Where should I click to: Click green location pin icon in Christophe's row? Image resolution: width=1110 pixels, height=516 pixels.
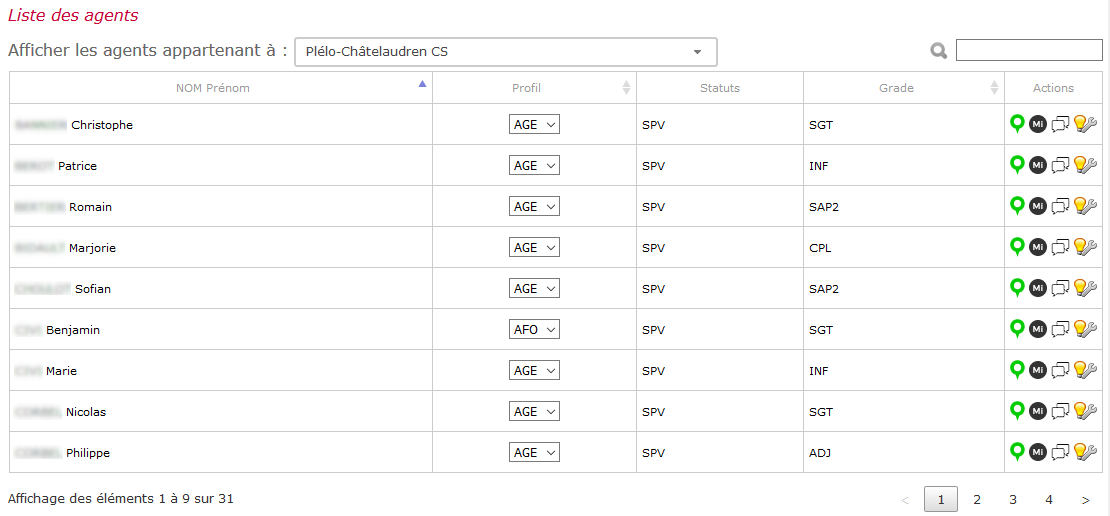click(1017, 124)
